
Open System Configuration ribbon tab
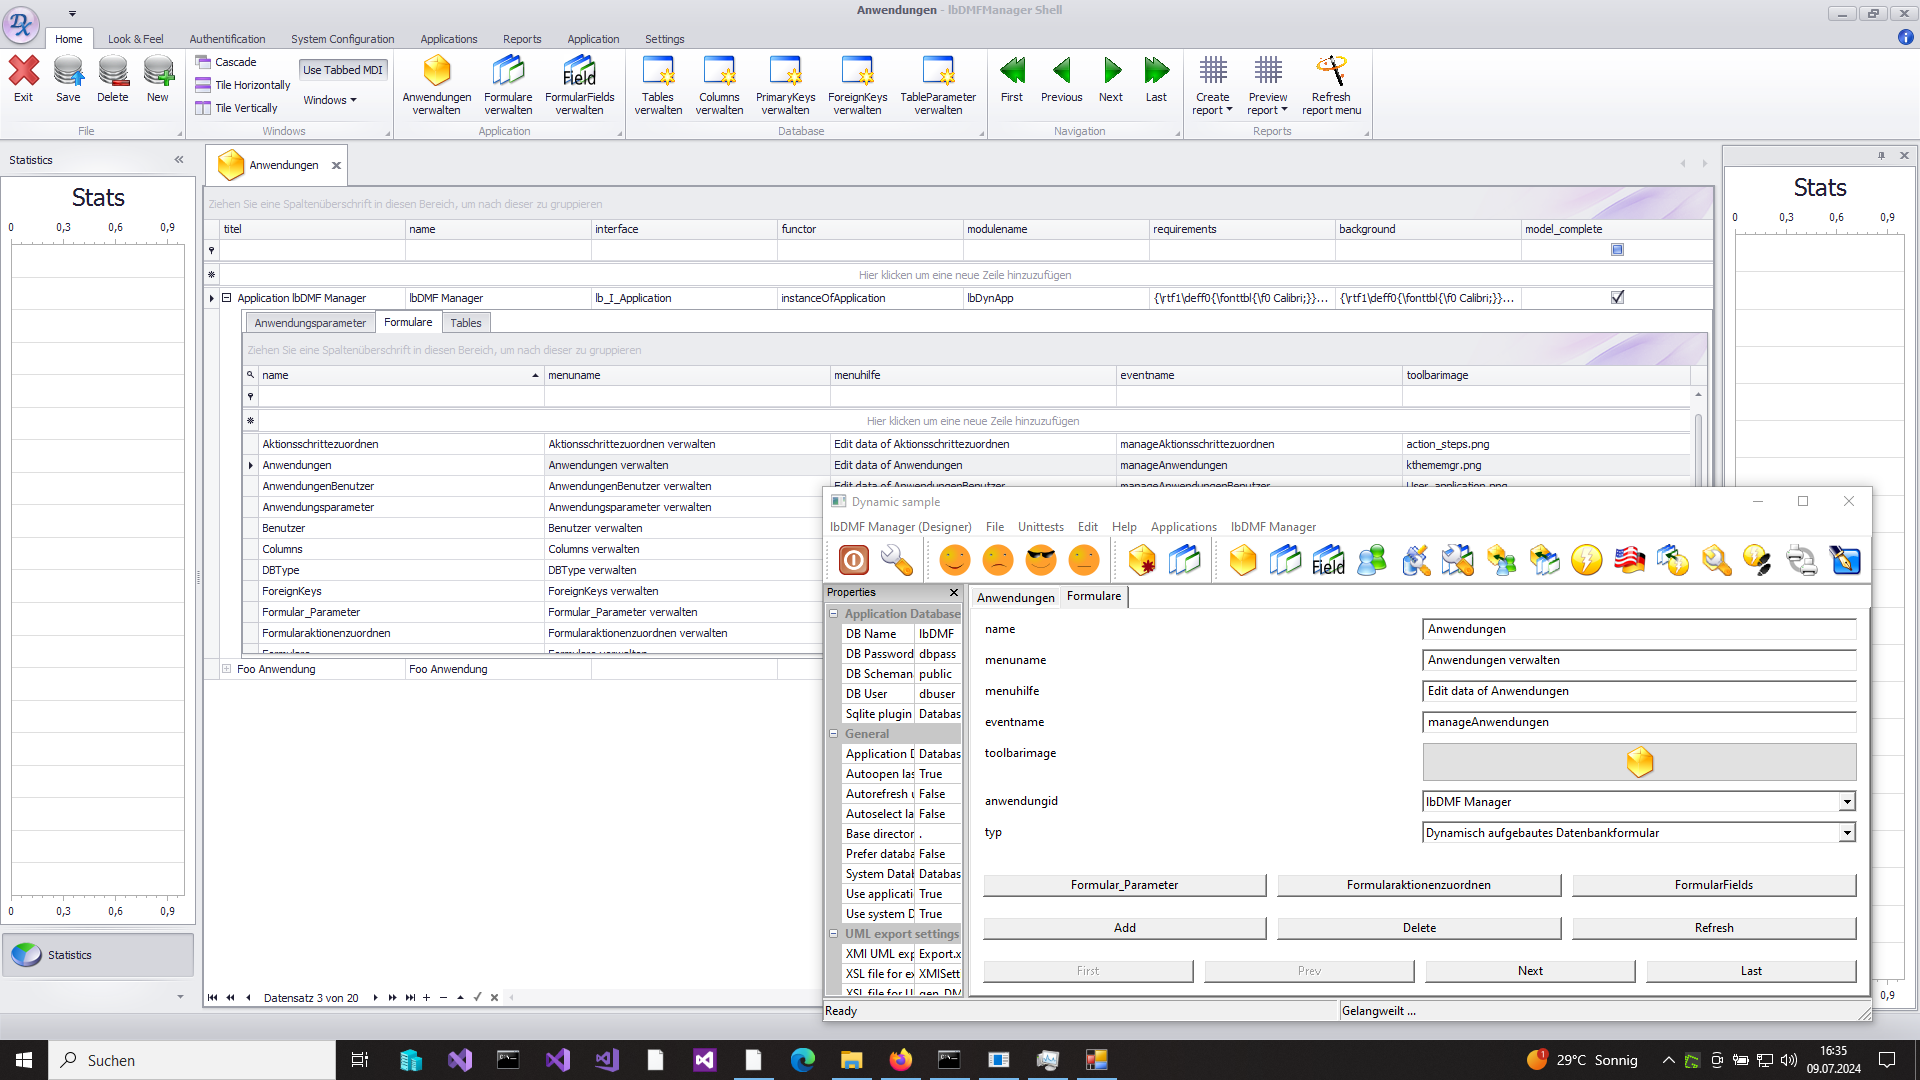click(x=342, y=39)
